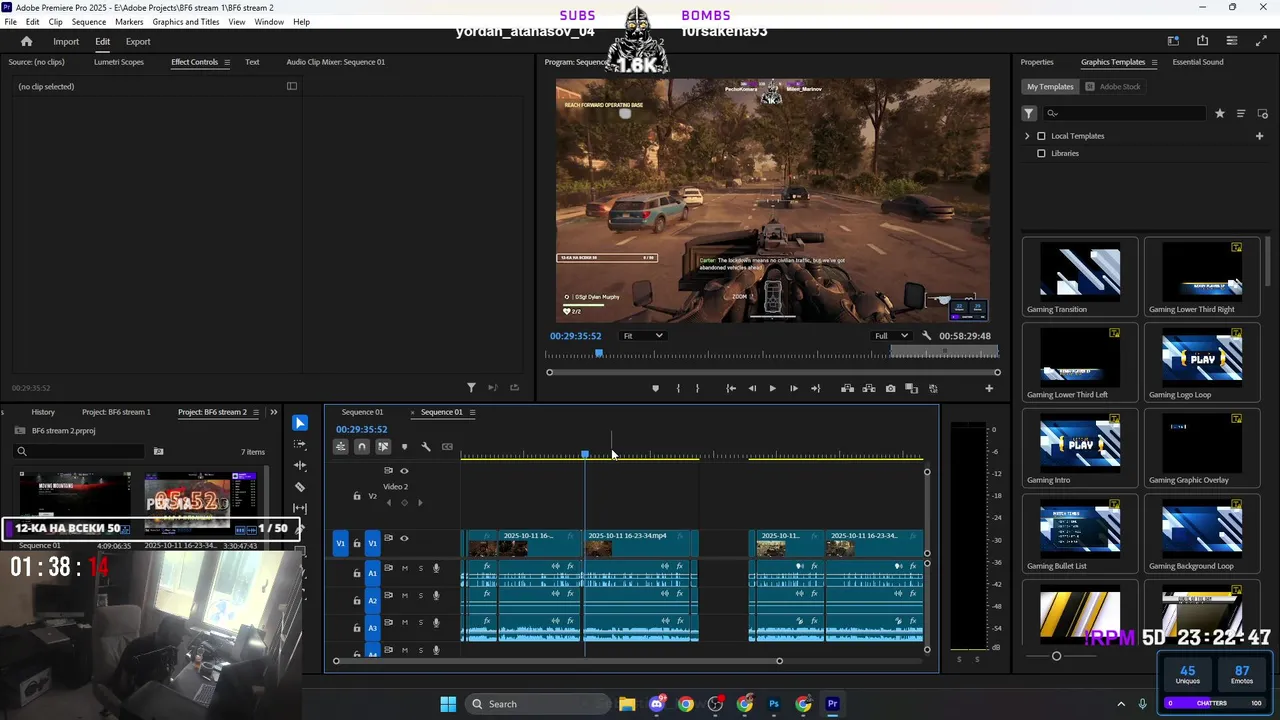Export a frame with the camera icon

890,388
